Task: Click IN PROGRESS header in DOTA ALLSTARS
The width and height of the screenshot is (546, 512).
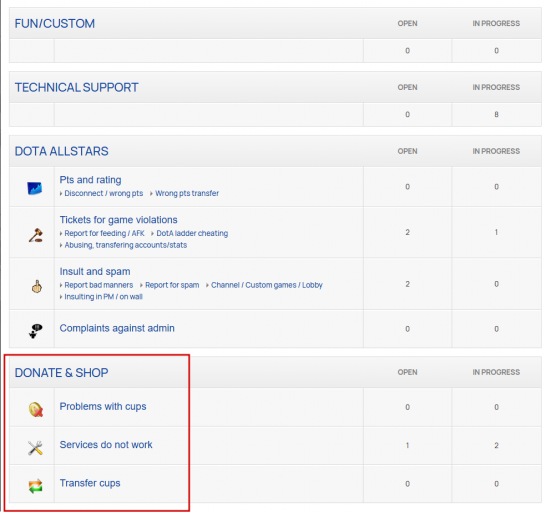Action: tap(496, 151)
